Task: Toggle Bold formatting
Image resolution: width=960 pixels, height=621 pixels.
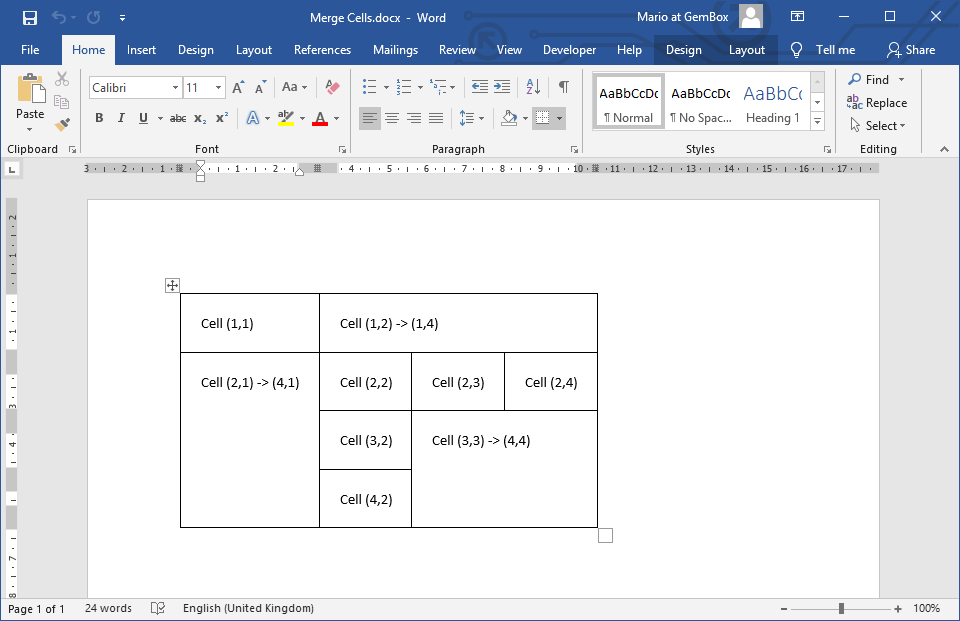Action: 99,118
